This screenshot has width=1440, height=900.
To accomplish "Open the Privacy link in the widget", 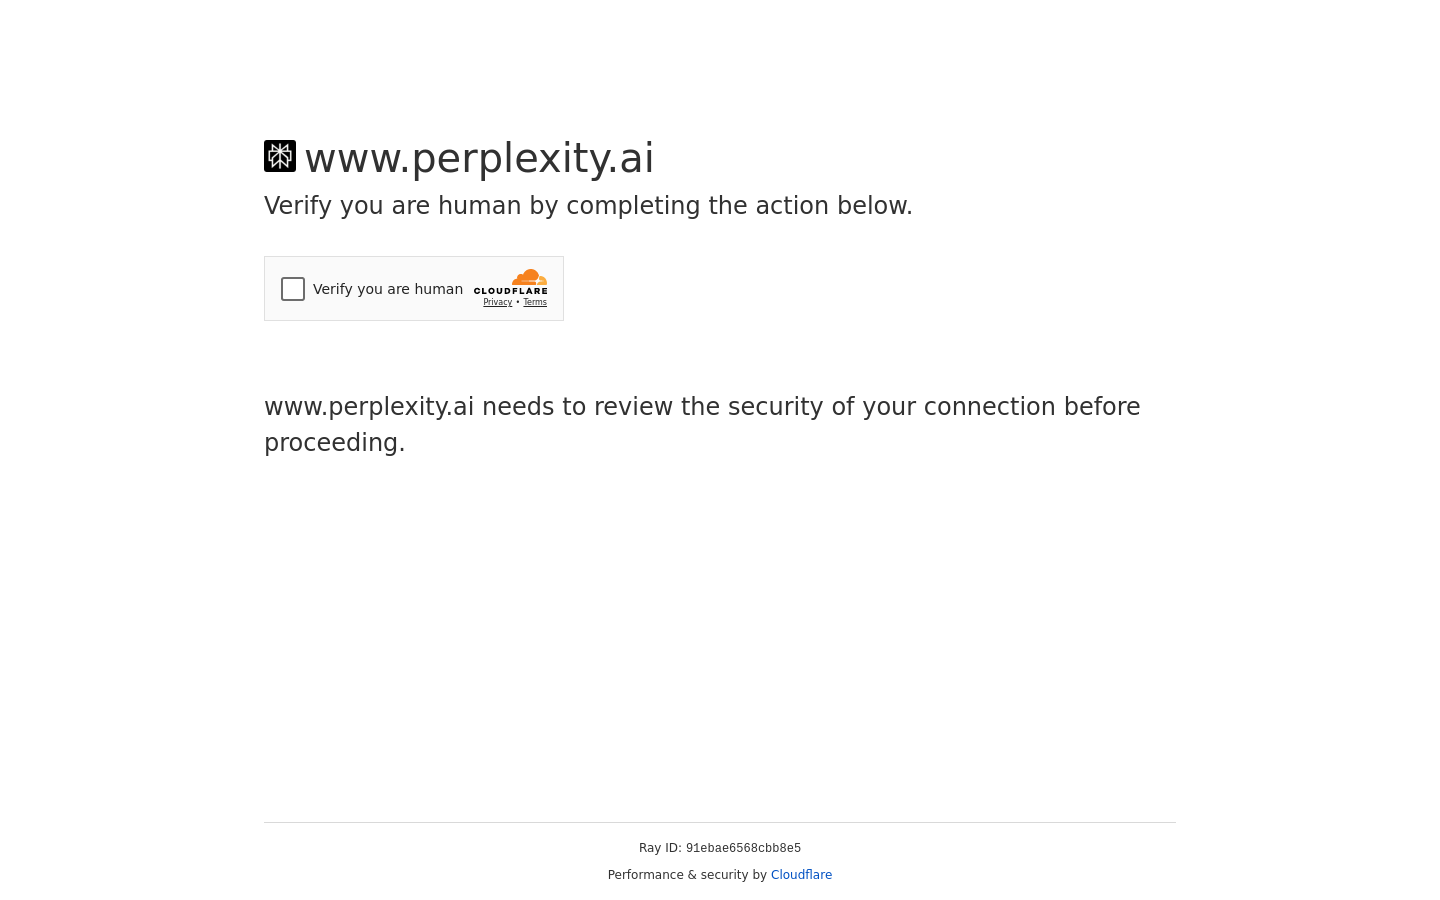I will coord(497,302).
